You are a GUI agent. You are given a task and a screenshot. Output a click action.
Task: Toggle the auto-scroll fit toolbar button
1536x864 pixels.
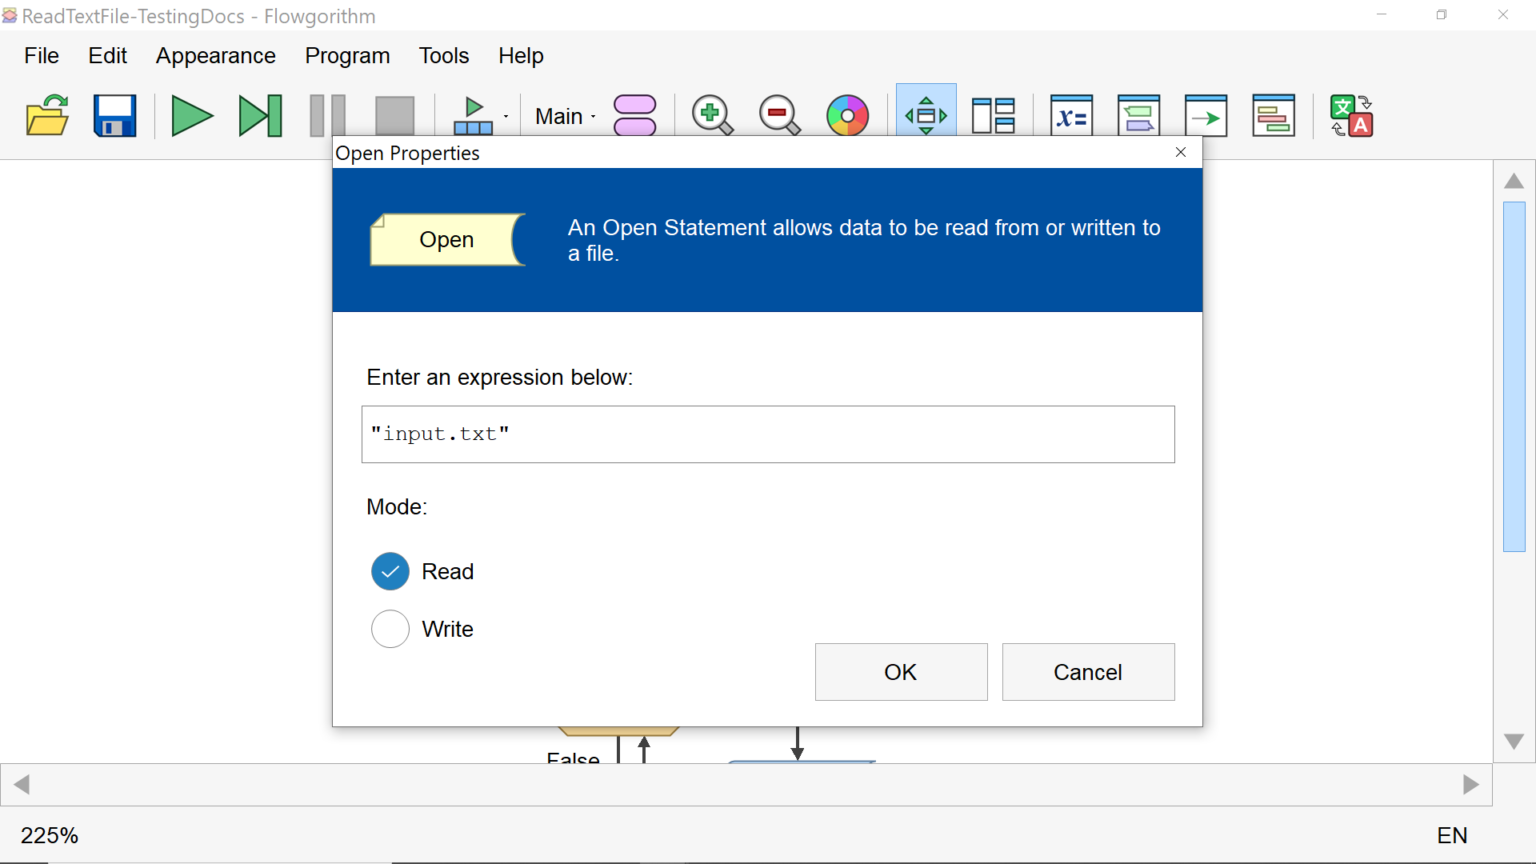coord(926,116)
